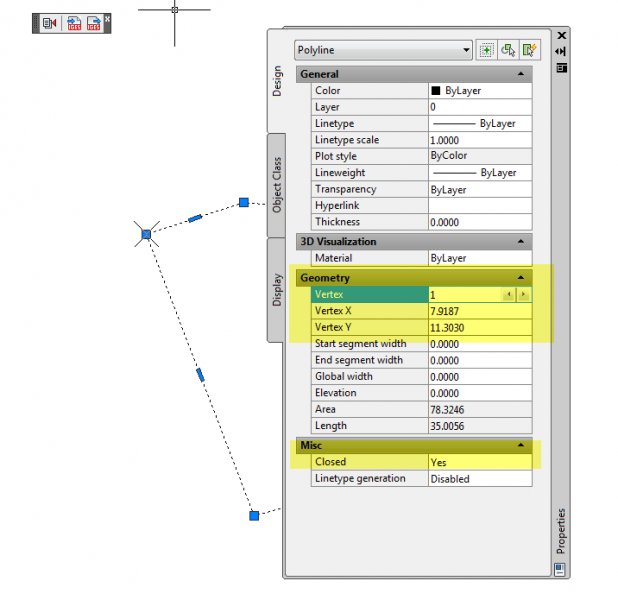Collapse the Misc section

[520, 445]
